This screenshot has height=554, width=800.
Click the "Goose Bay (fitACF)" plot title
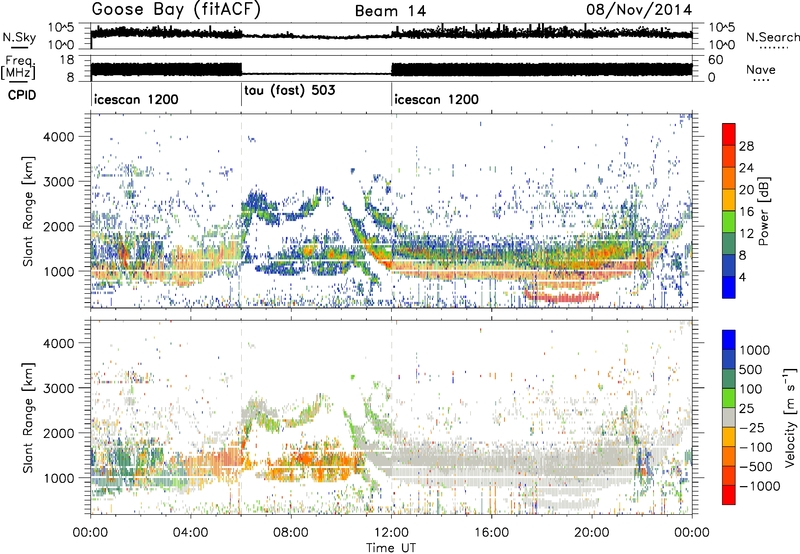(x=176, y=10)
